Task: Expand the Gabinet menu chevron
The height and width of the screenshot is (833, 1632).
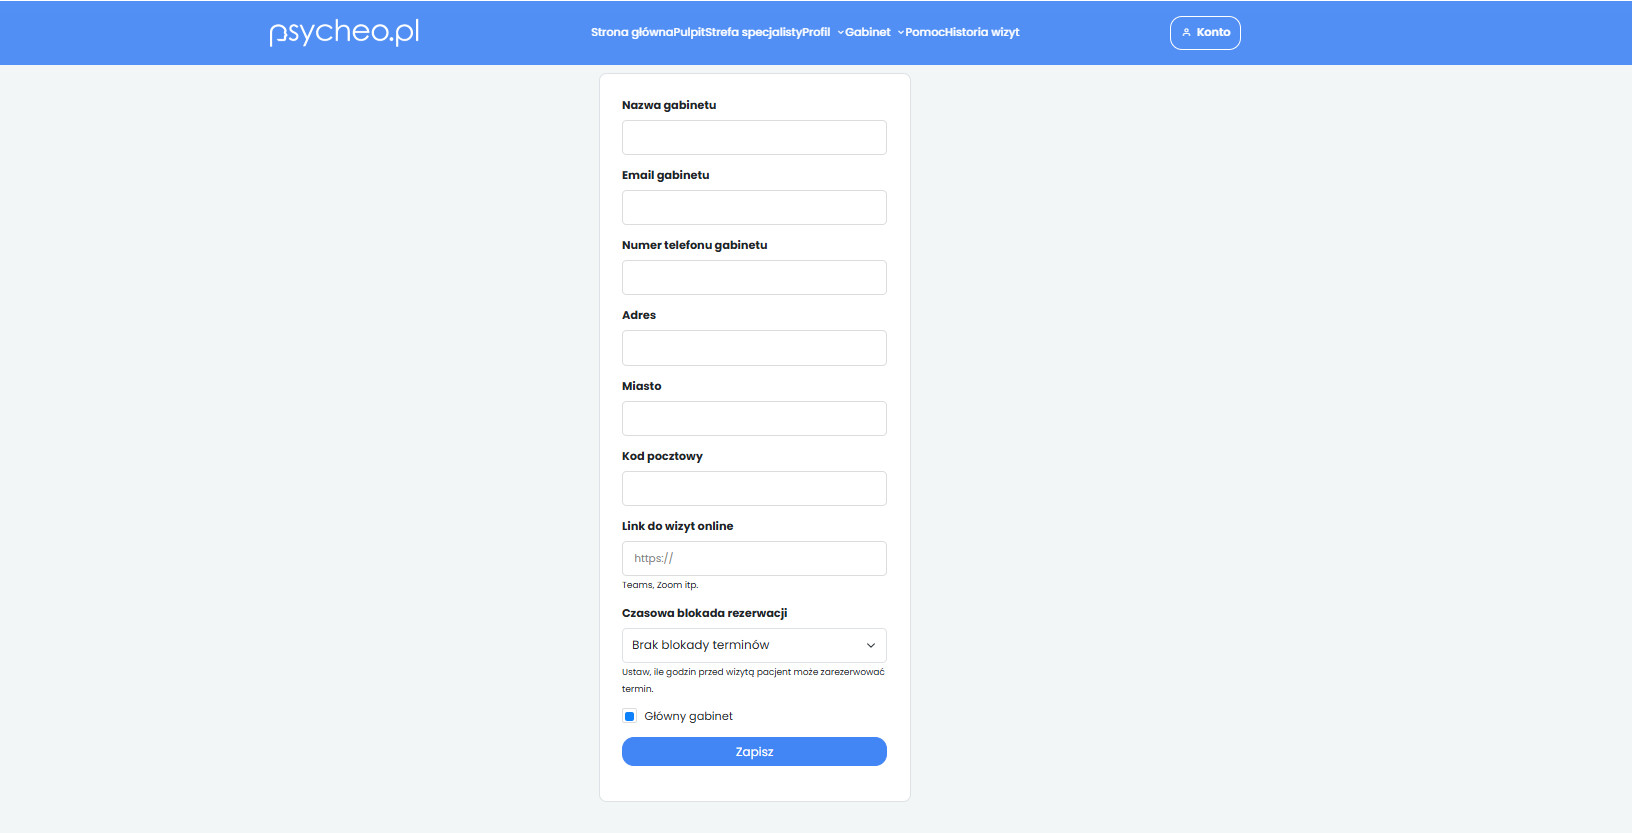Action: click(x=900, y=32)
